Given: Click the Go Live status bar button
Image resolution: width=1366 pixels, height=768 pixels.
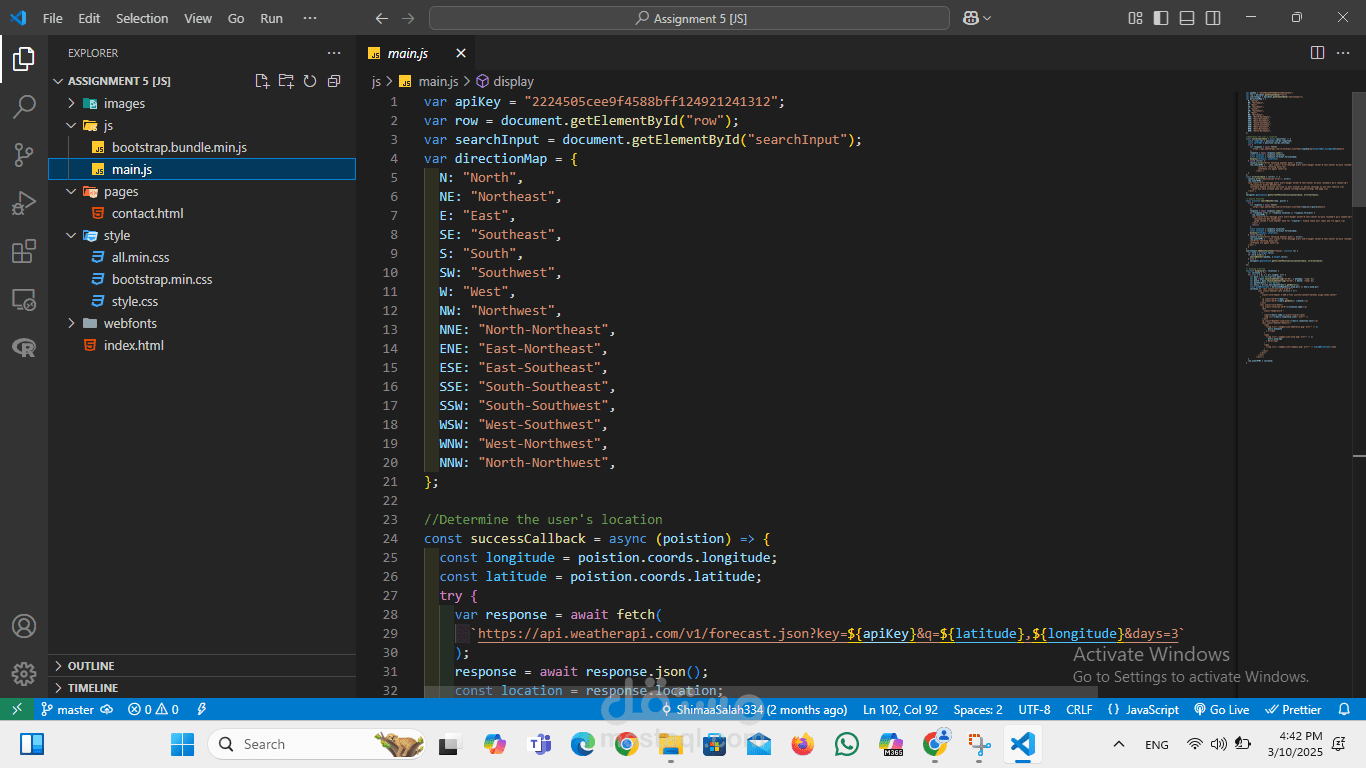Looking at the screenshot, I should click(1222, 709).
